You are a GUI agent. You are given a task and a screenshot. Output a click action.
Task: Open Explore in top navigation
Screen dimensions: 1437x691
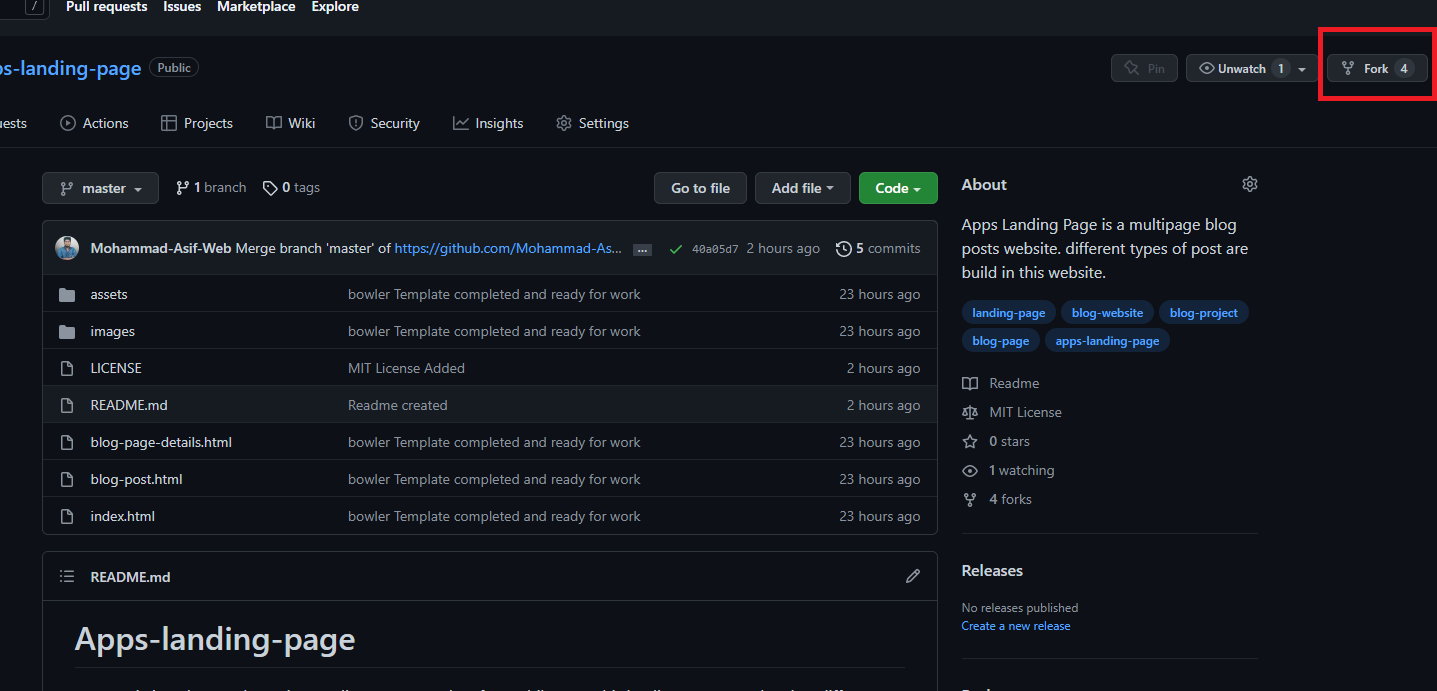point(335,7)
